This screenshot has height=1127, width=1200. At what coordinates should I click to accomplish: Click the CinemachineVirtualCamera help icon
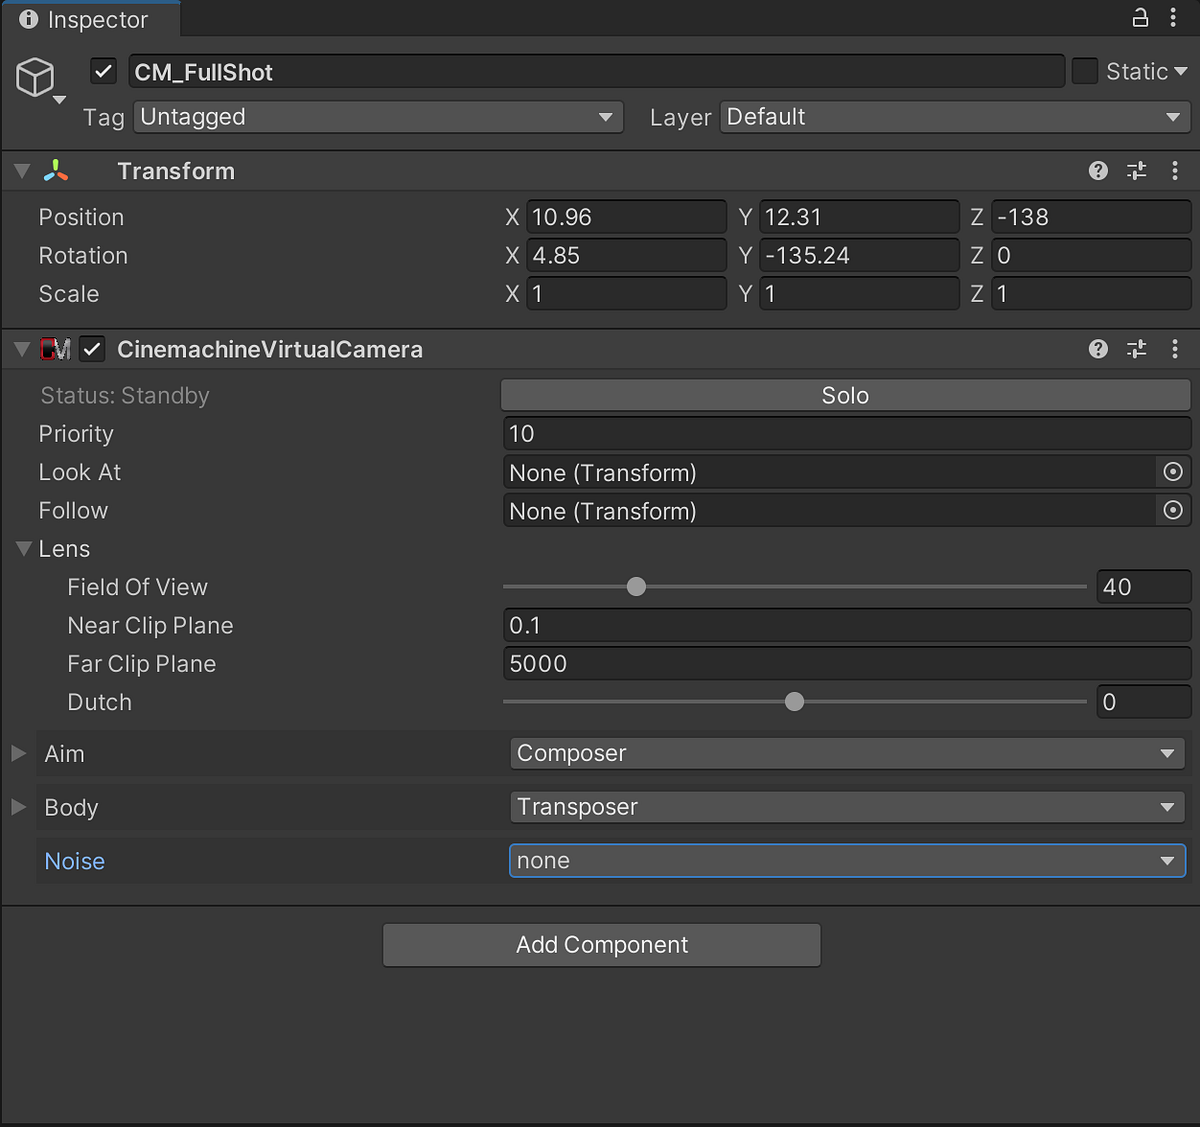point(1098,349)
